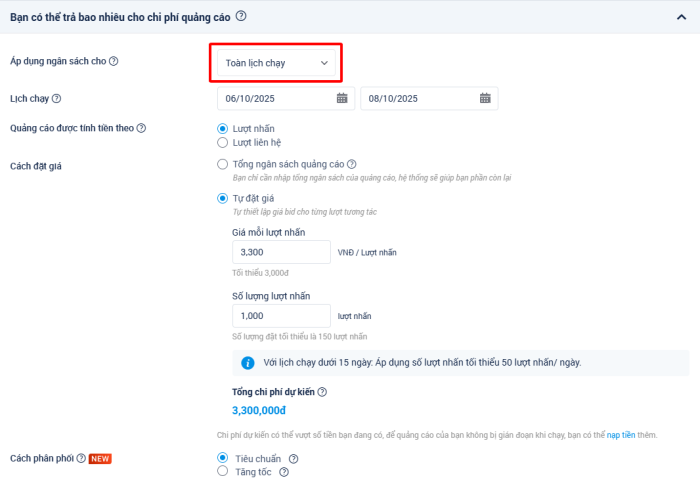Click Giá mỗi lượt nhắn price field

click(x=281, y=252)
